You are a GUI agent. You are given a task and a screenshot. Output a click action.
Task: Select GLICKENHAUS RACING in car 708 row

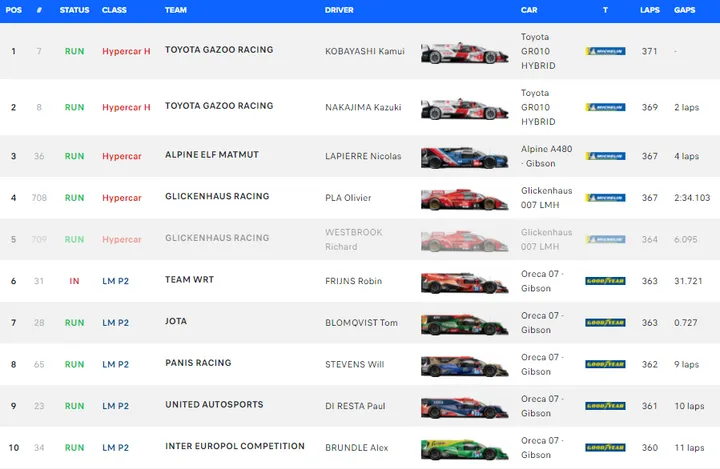point(217,196)
